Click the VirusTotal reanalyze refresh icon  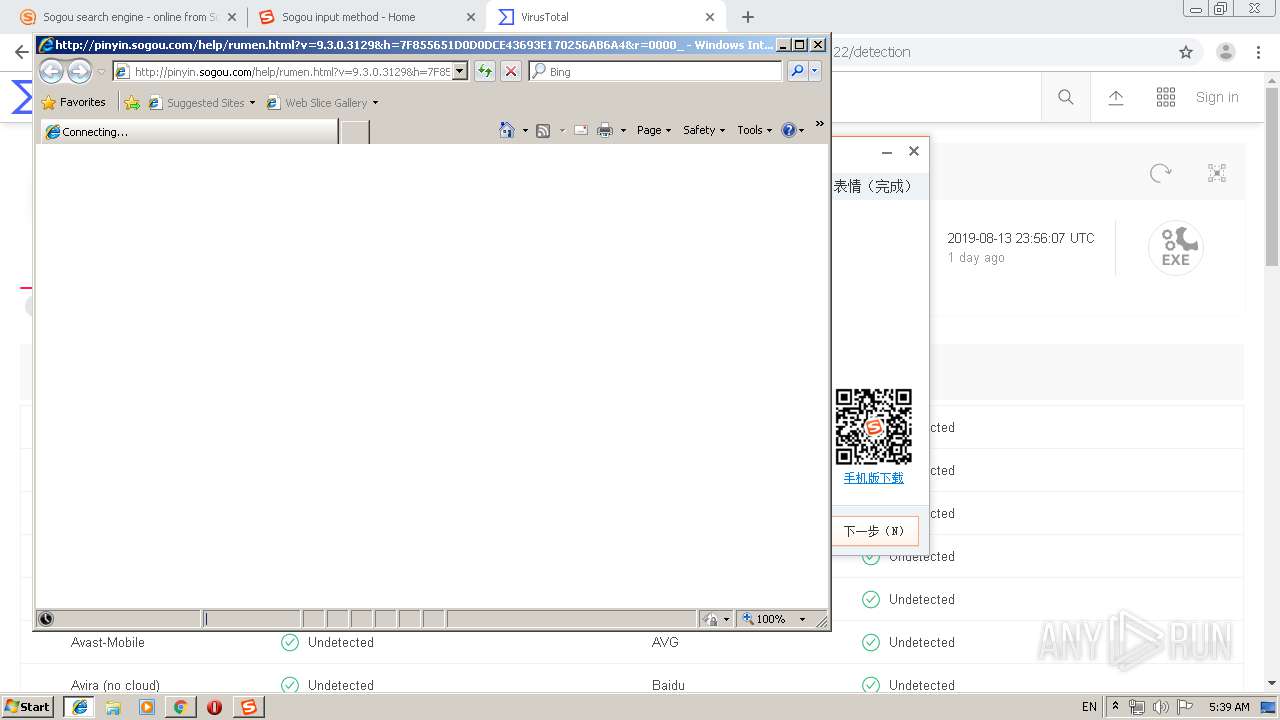(x=1160, y=173)
